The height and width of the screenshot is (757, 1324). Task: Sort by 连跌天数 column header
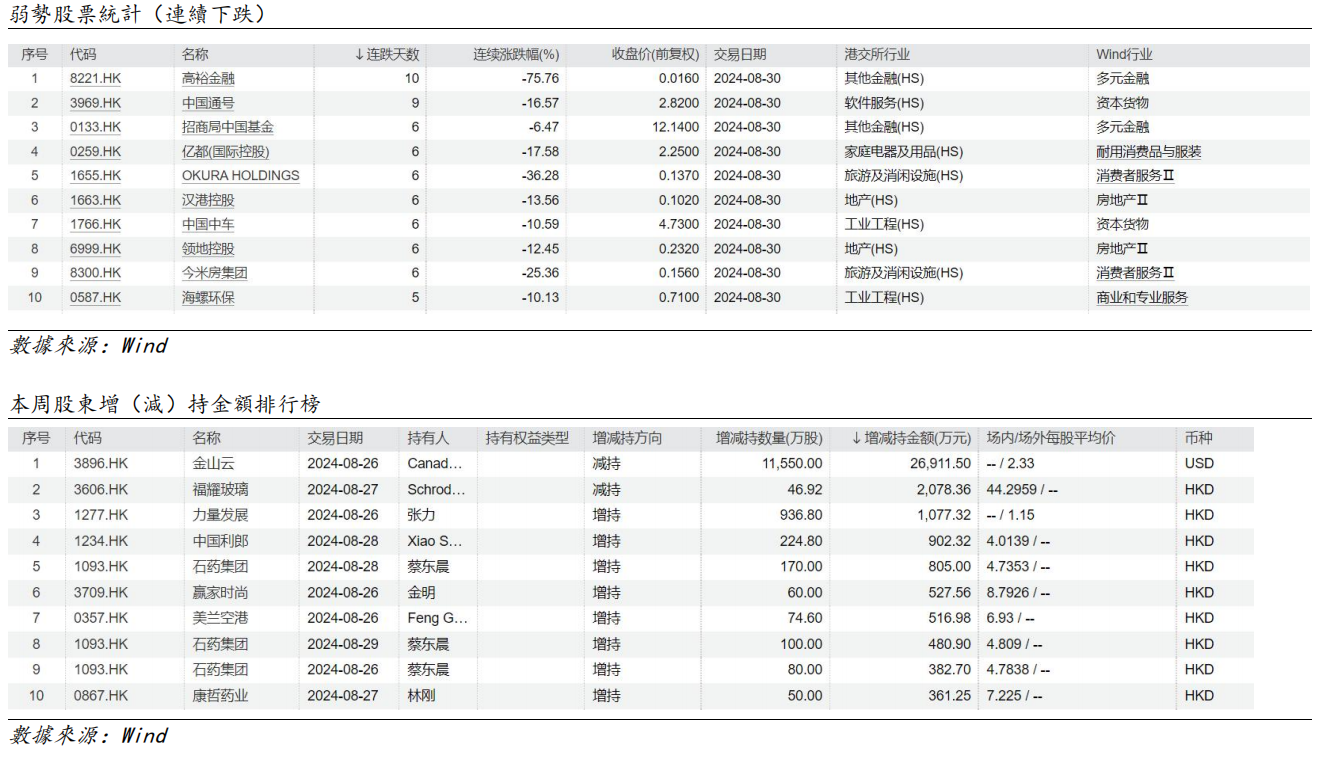click(387, 55)
